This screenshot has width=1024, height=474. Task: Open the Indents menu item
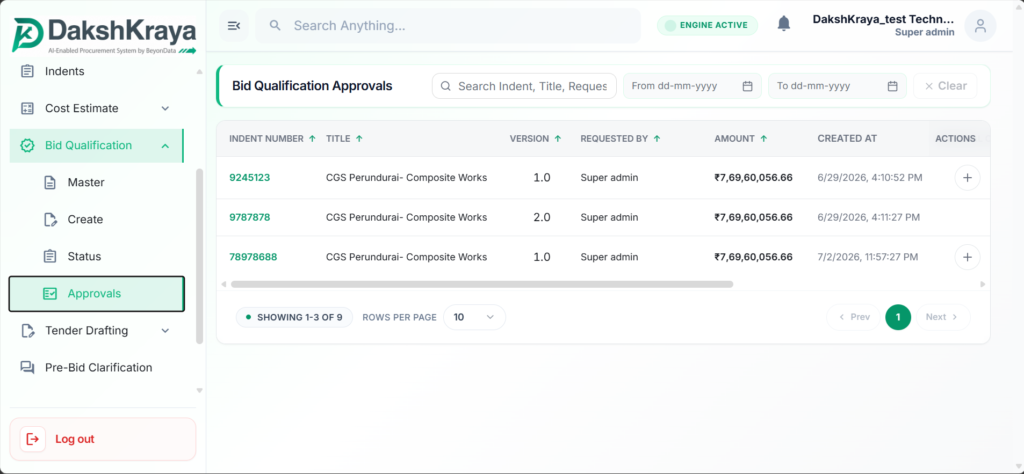pyautogui.click(x=97, y=71)
